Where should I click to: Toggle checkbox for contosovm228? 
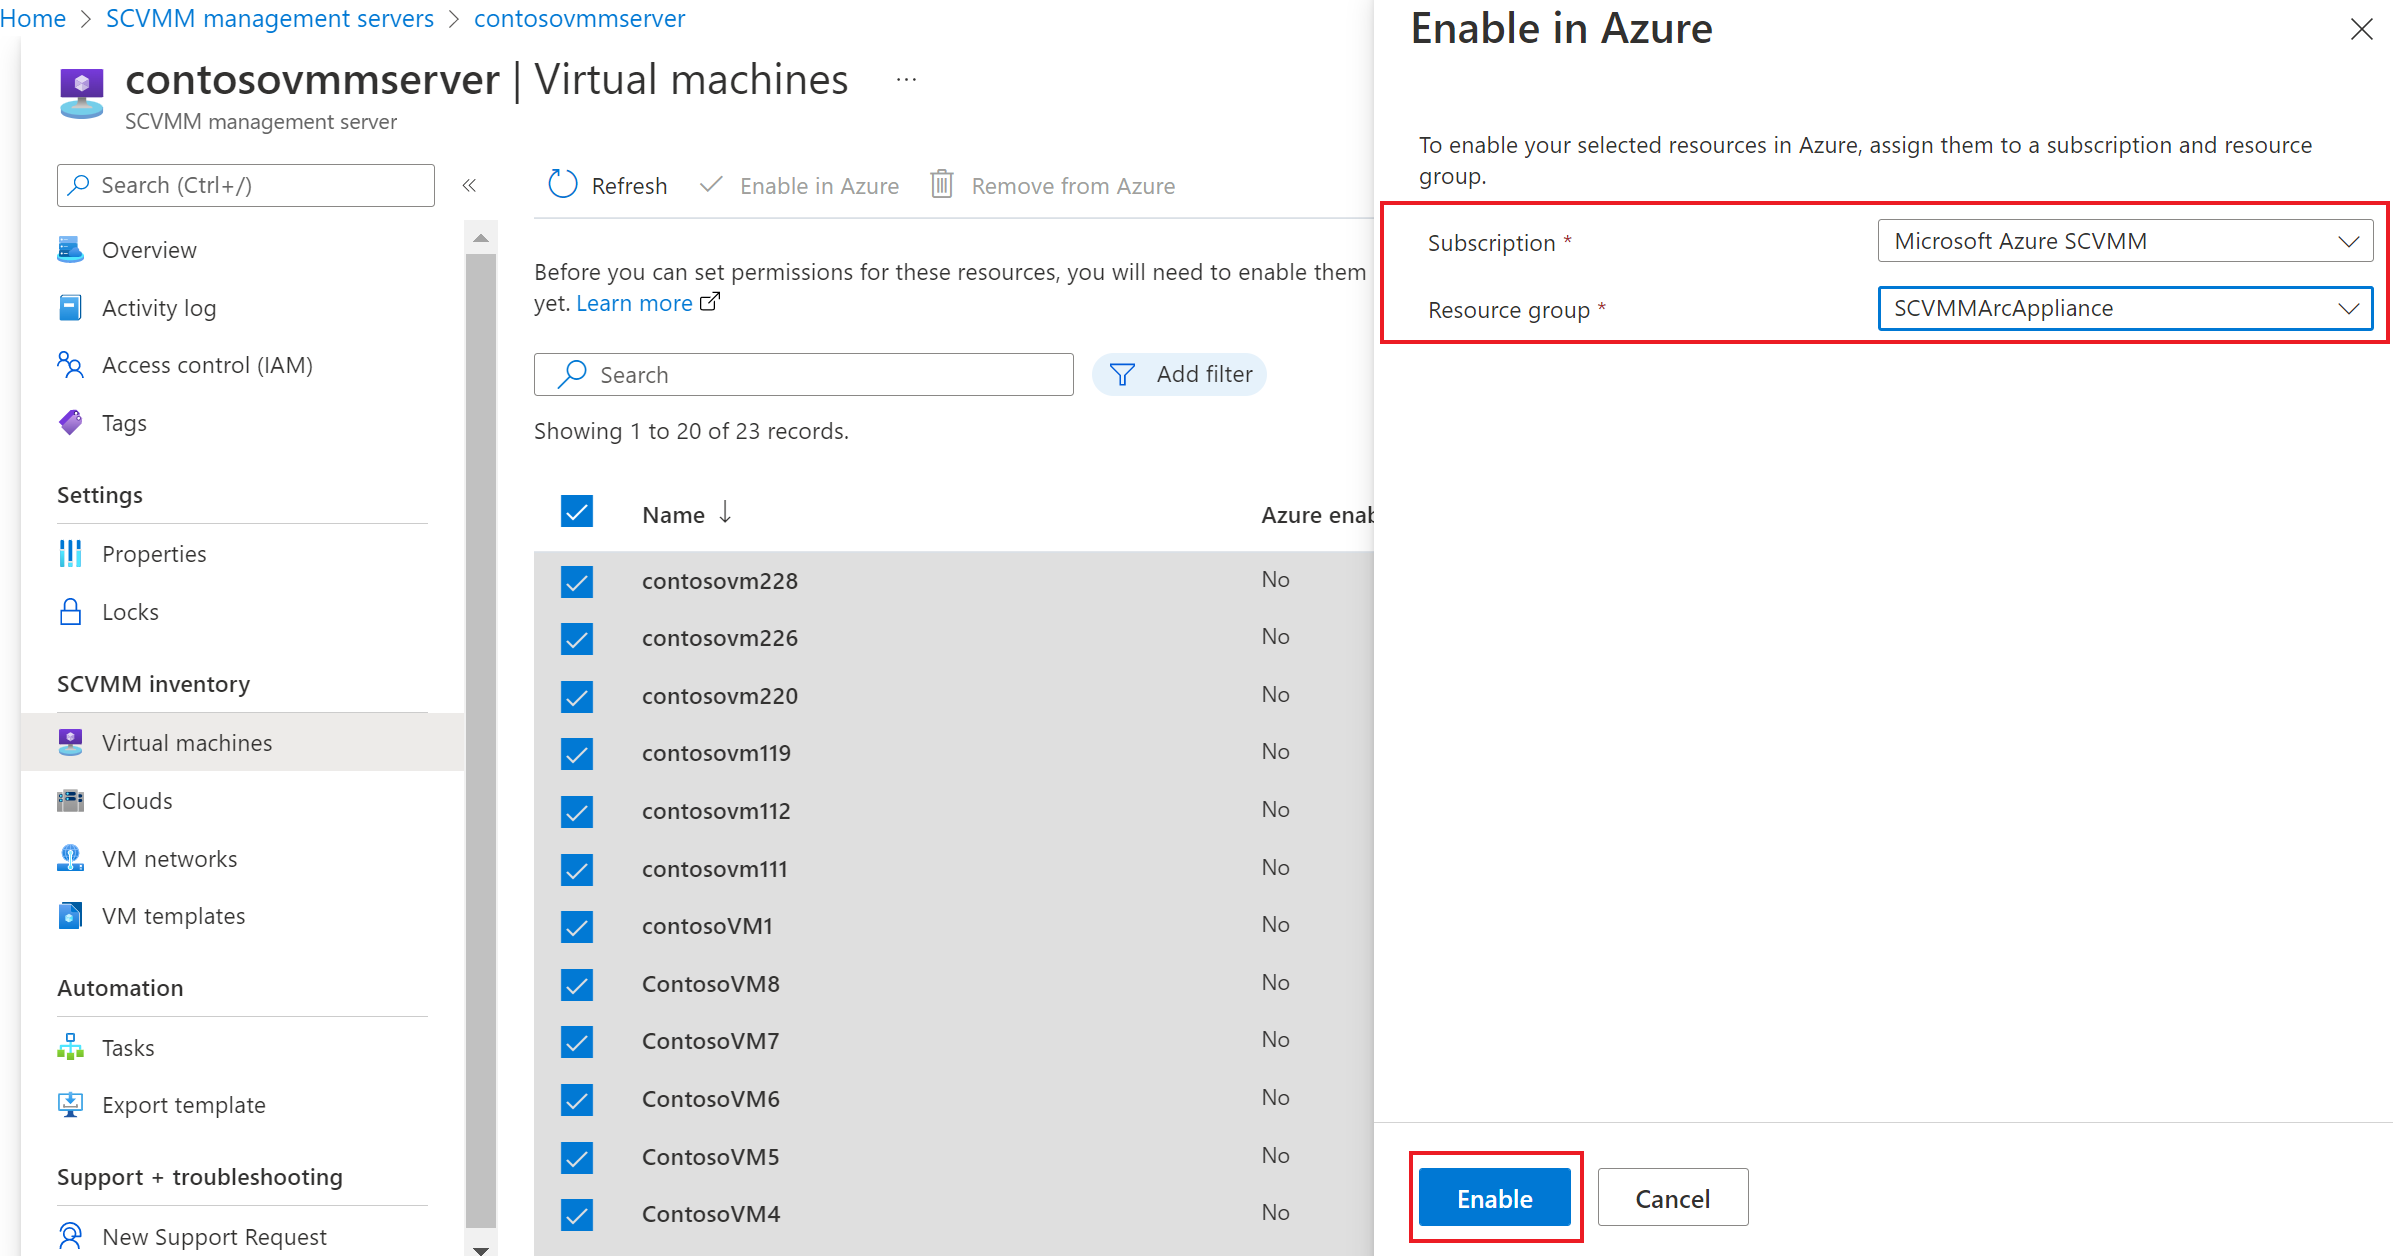(578, 581)
